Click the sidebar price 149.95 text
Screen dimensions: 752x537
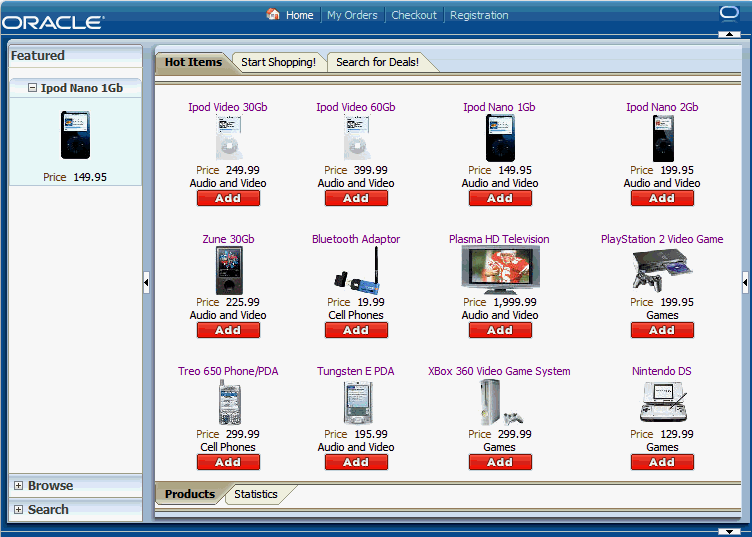point(90,177)
